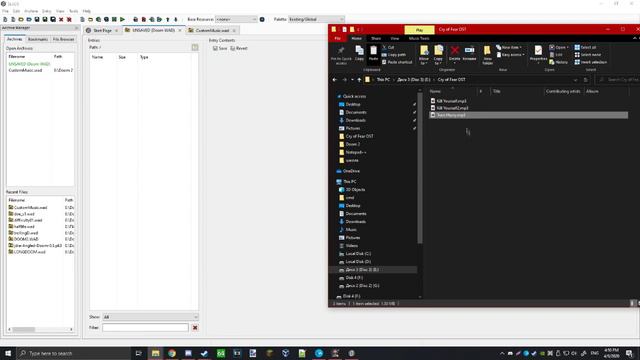Screen dimensions: 640x360
Task: Open the Windows Start menu
Action: (8, 353)
